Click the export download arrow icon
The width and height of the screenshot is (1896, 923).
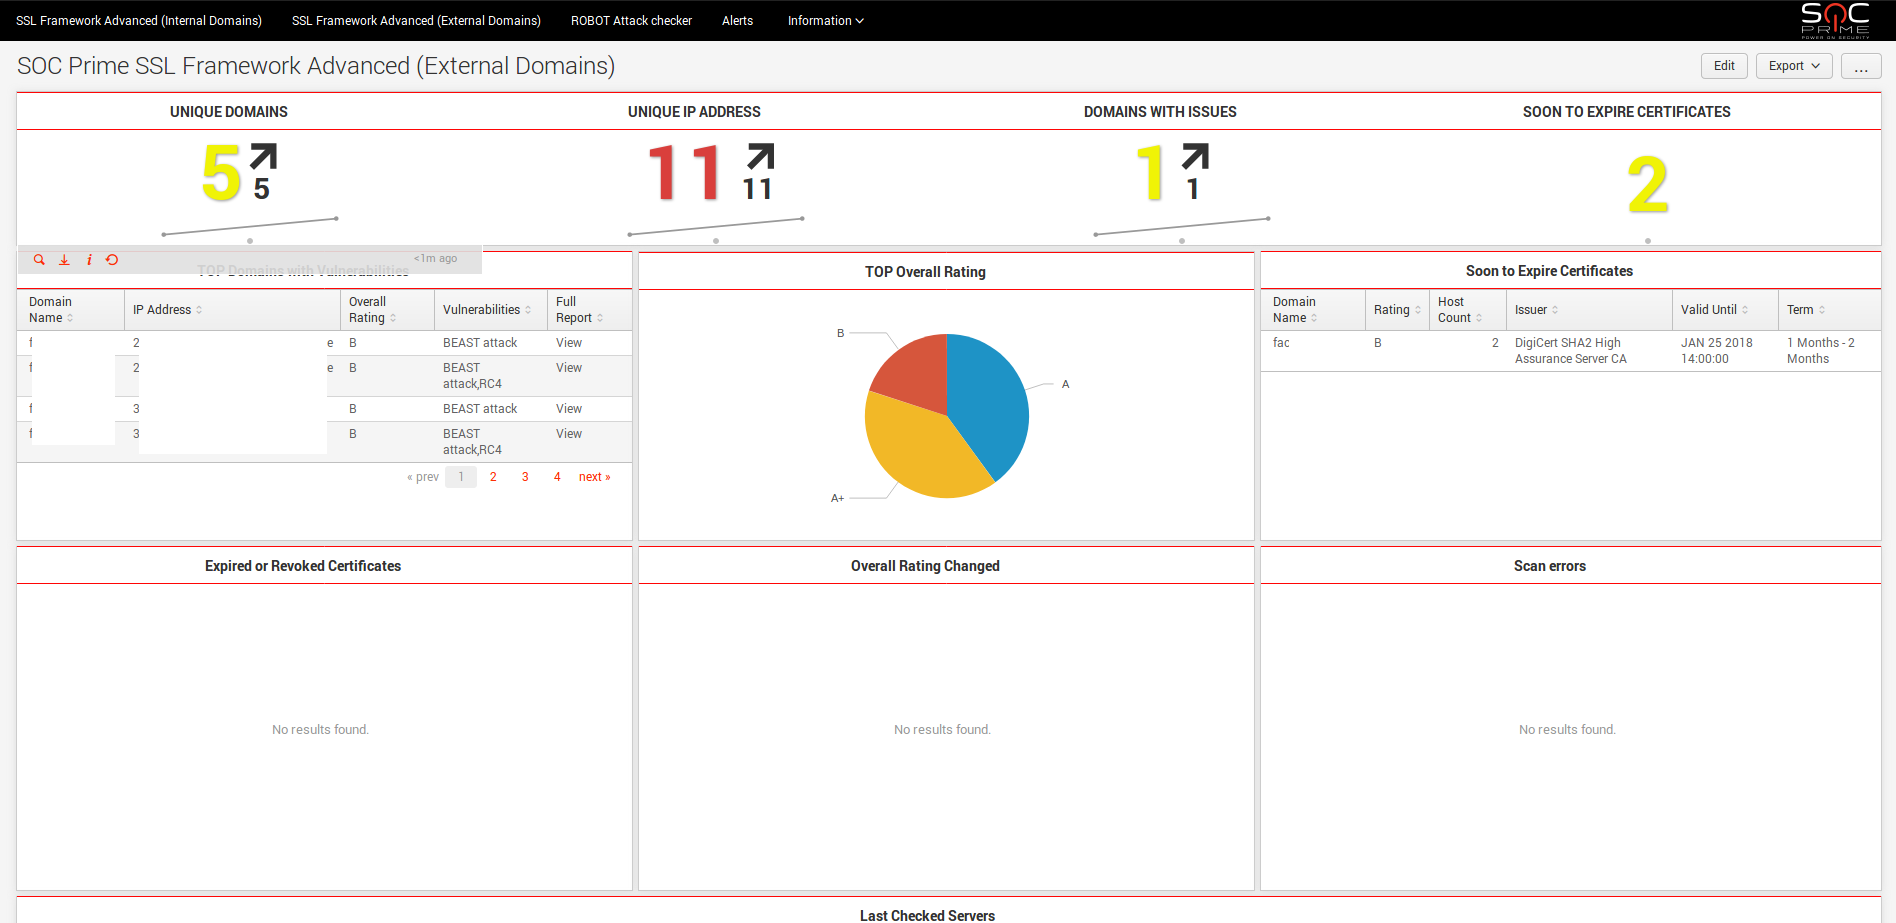[64, 260]
